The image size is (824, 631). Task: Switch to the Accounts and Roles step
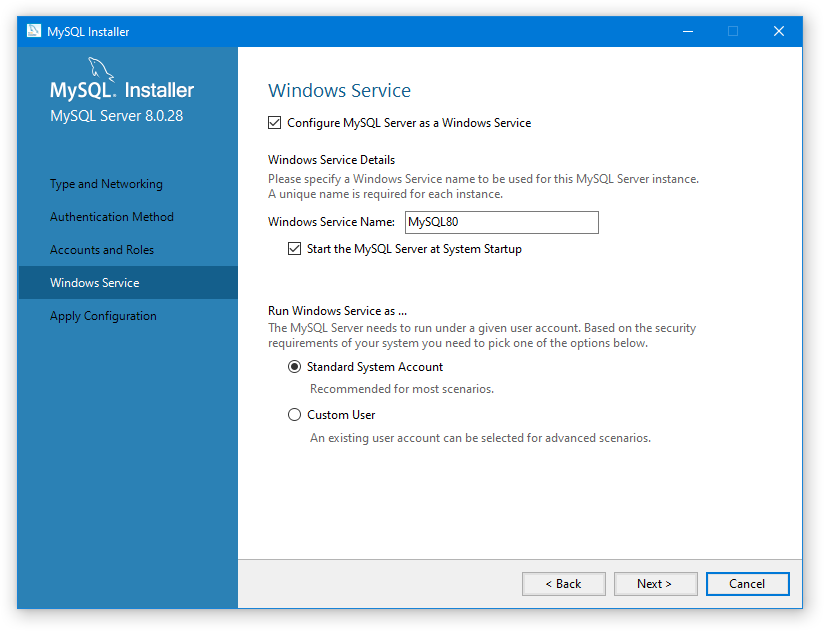pos(102,250)
